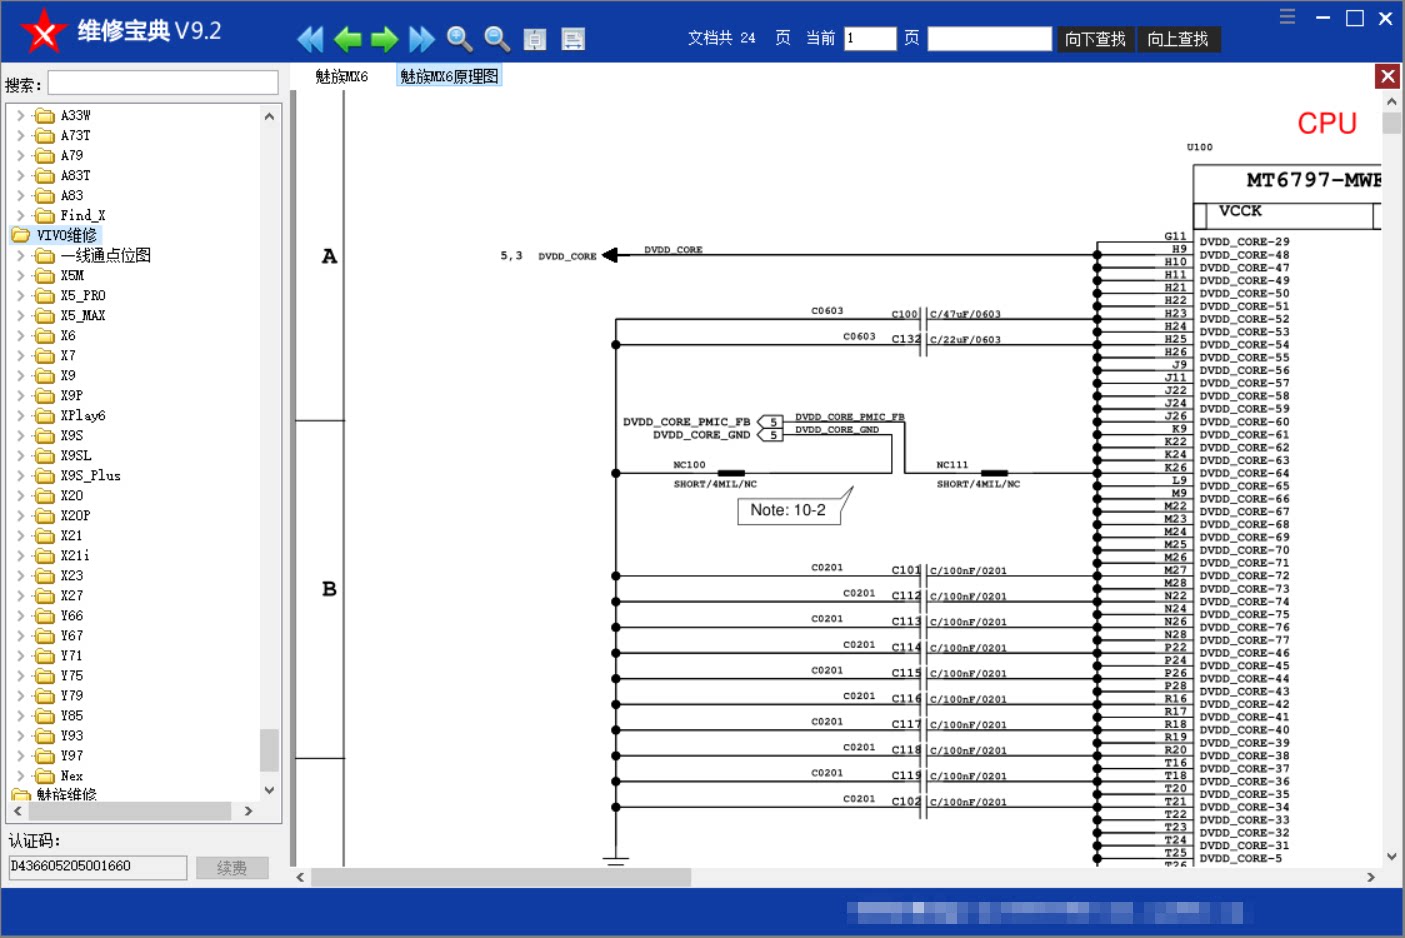The image size is (1405, 938).
Task: Click the find-text field beside 向下查找
Action: click(990, 39)
